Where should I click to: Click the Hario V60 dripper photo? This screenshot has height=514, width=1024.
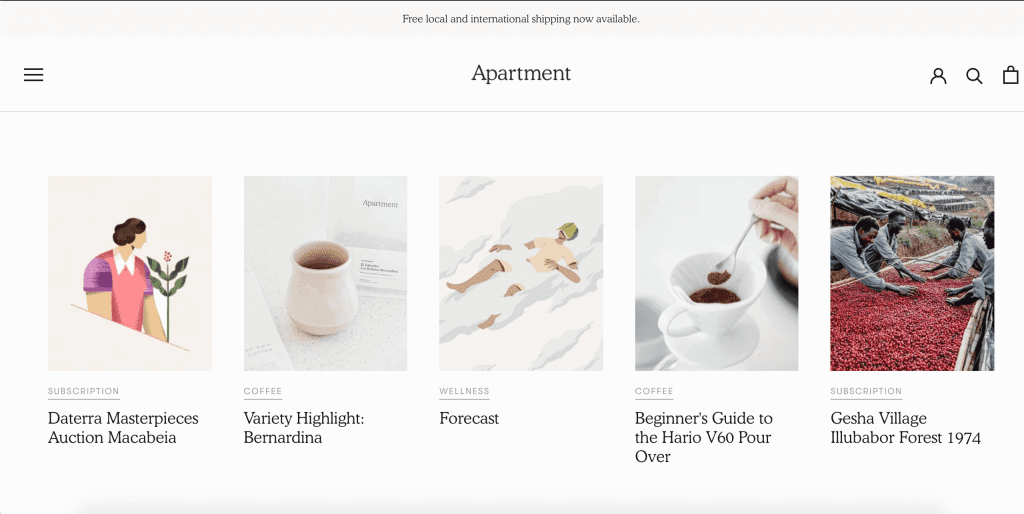(x=716, y=273)
